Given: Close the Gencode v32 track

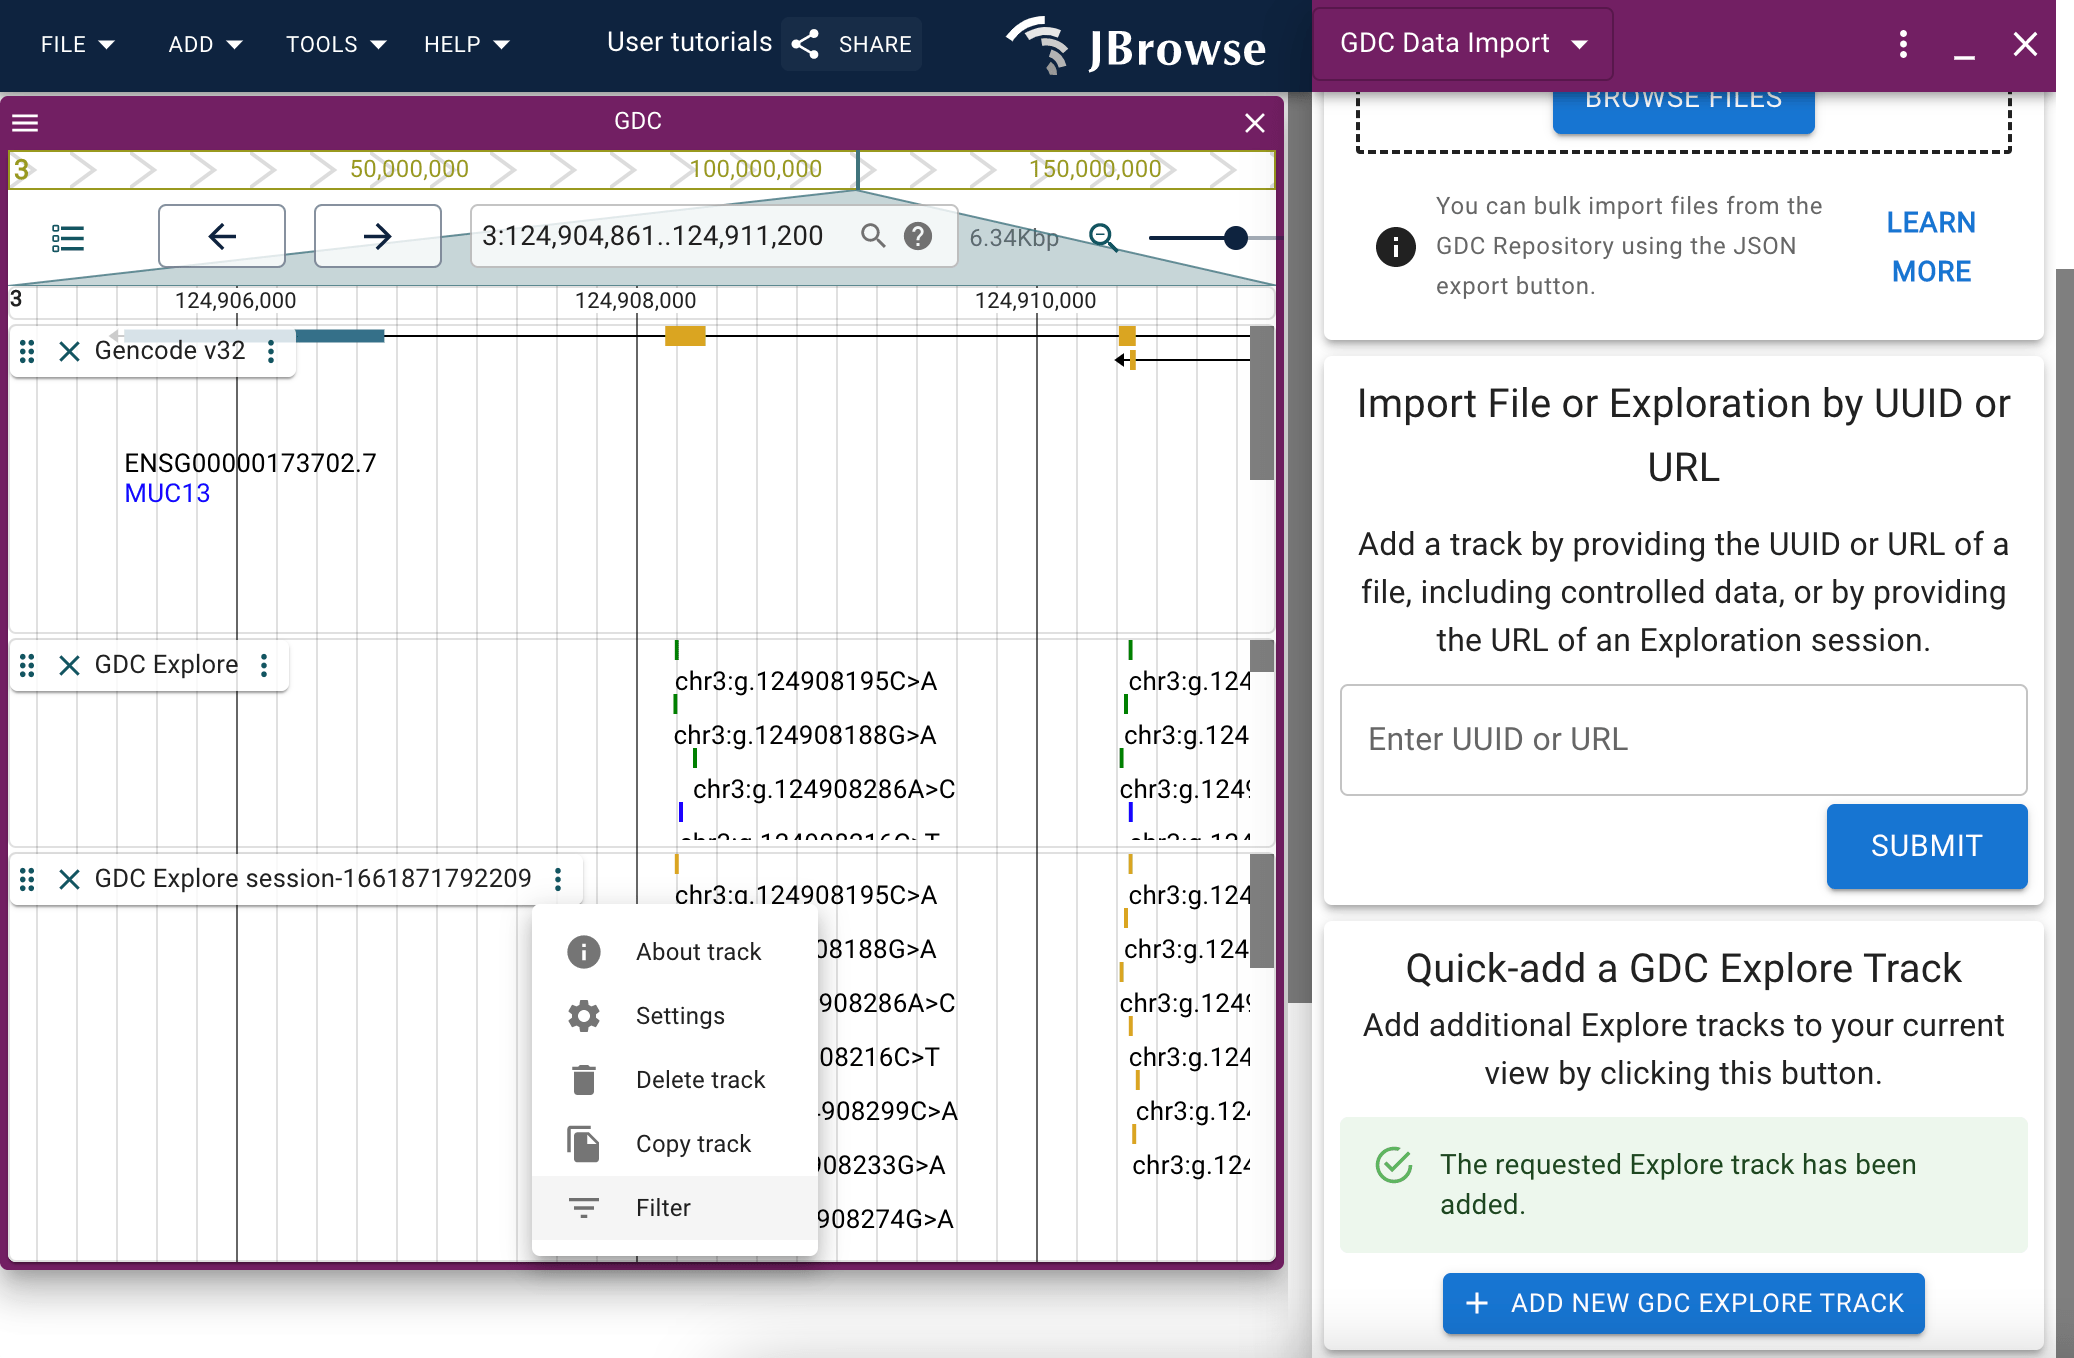Looking at the screenshot, I should coord(69,351).
